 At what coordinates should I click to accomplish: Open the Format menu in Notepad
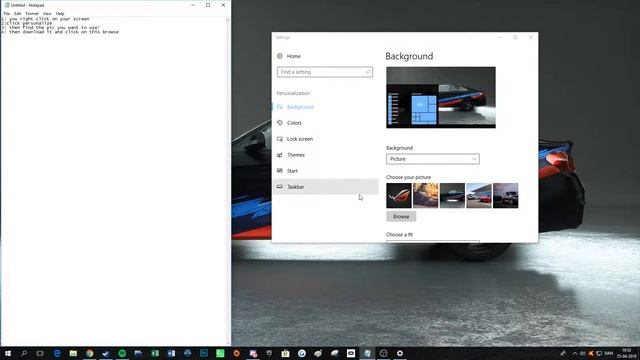[32, 13]
